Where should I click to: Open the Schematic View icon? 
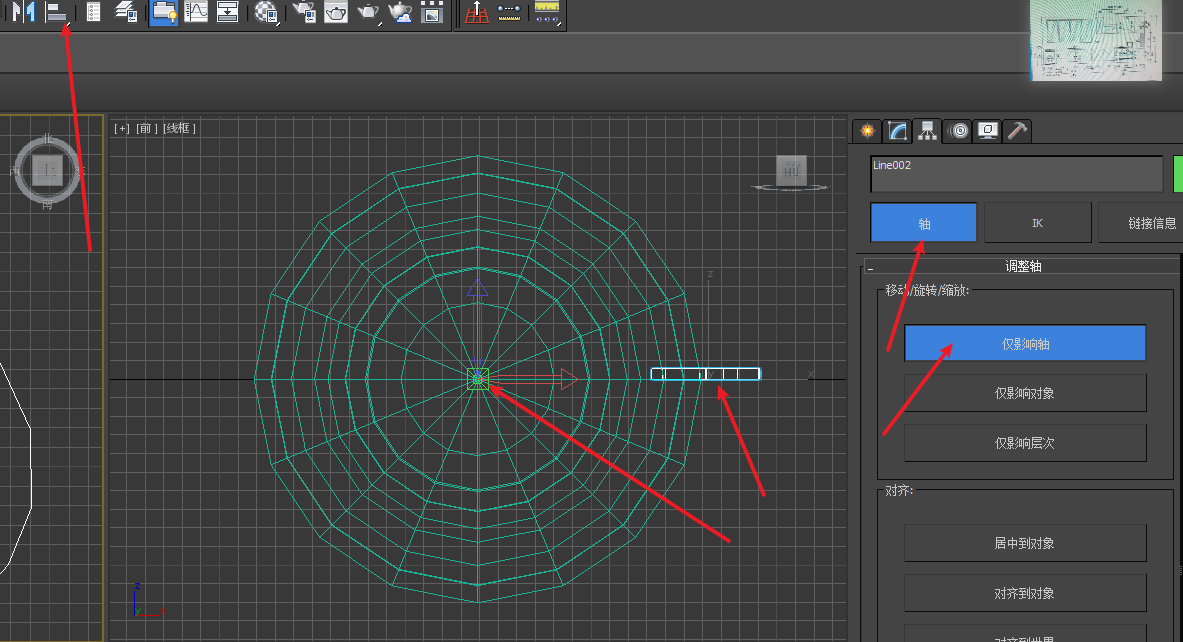tap(227, 12)
